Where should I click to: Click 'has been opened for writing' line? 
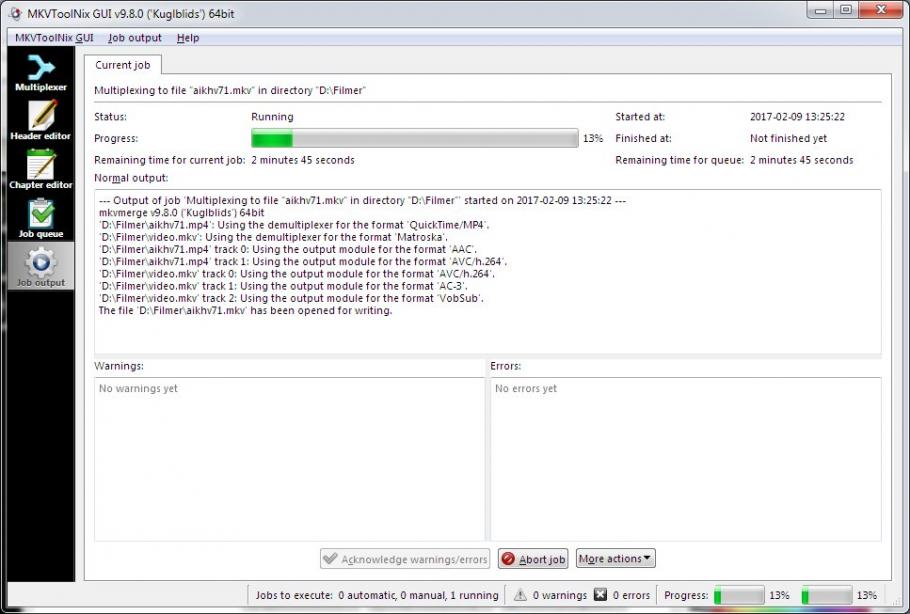click(x=245, y=310)
